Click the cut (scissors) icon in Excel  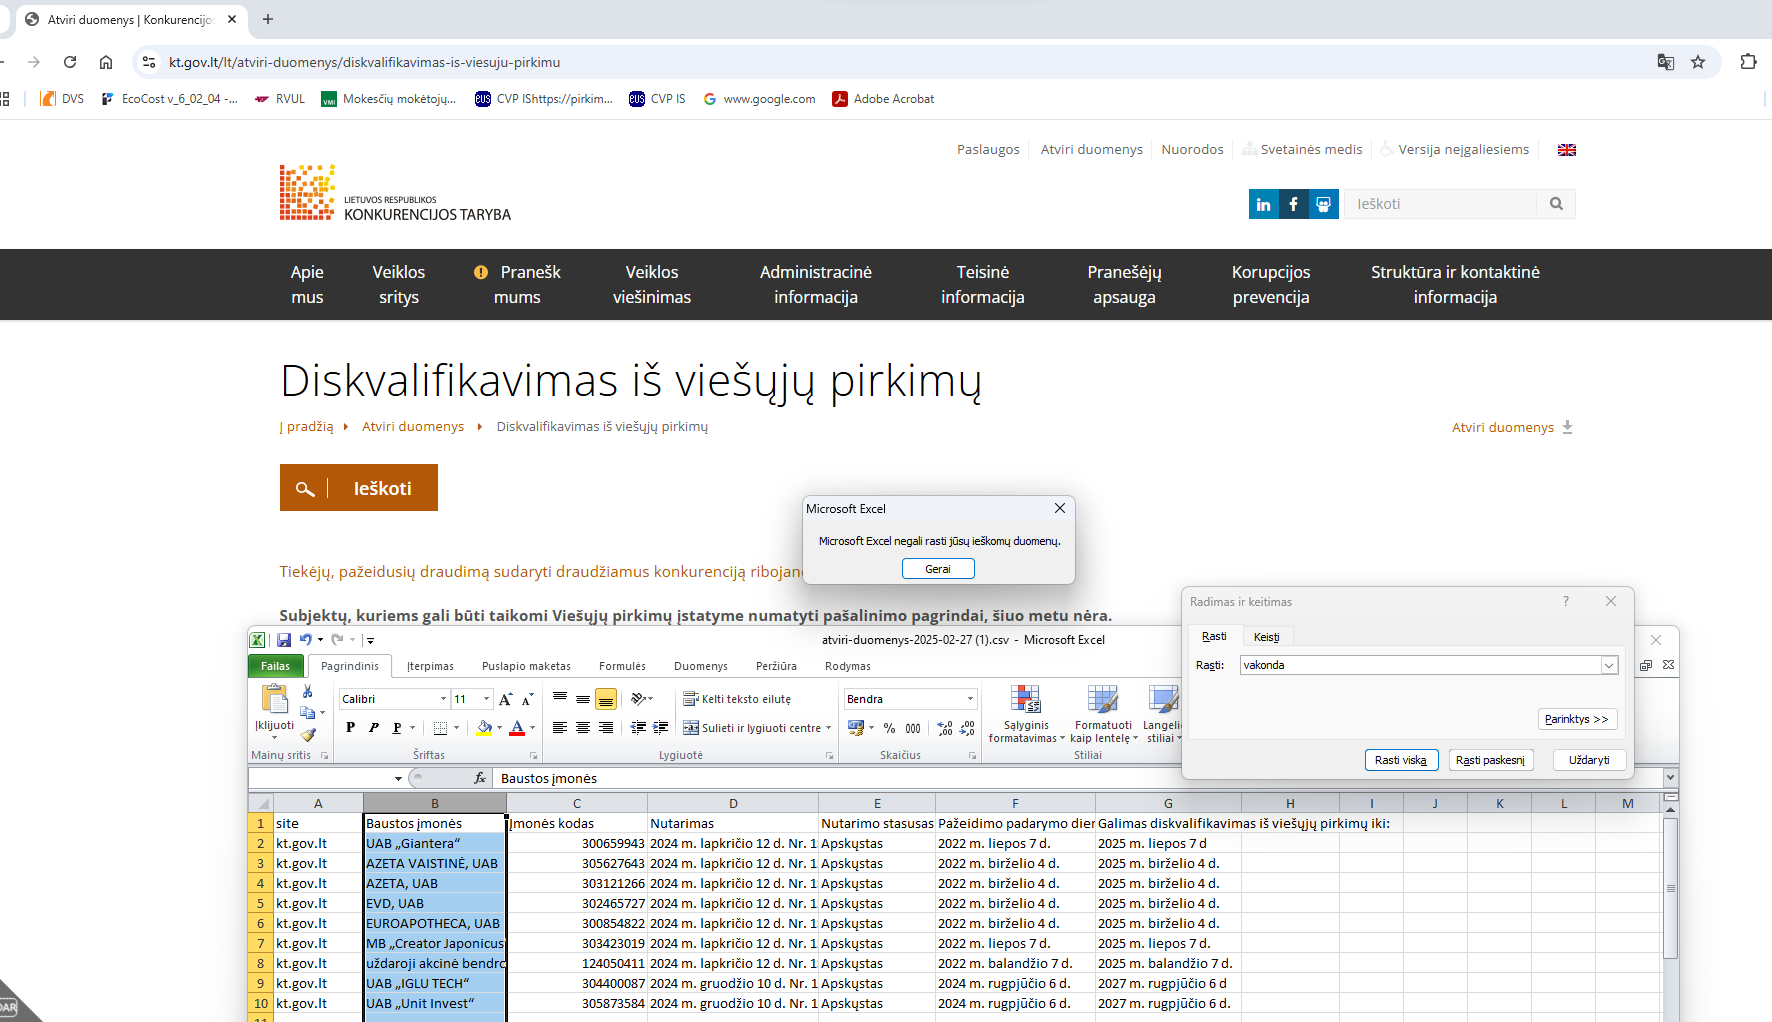[x=308, y=692]
